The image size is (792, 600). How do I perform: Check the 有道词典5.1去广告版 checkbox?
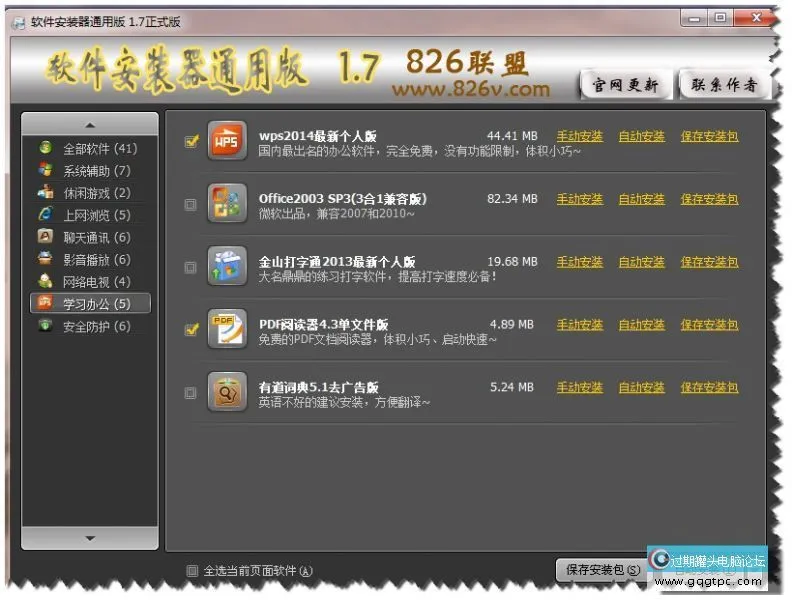[190, 392]
